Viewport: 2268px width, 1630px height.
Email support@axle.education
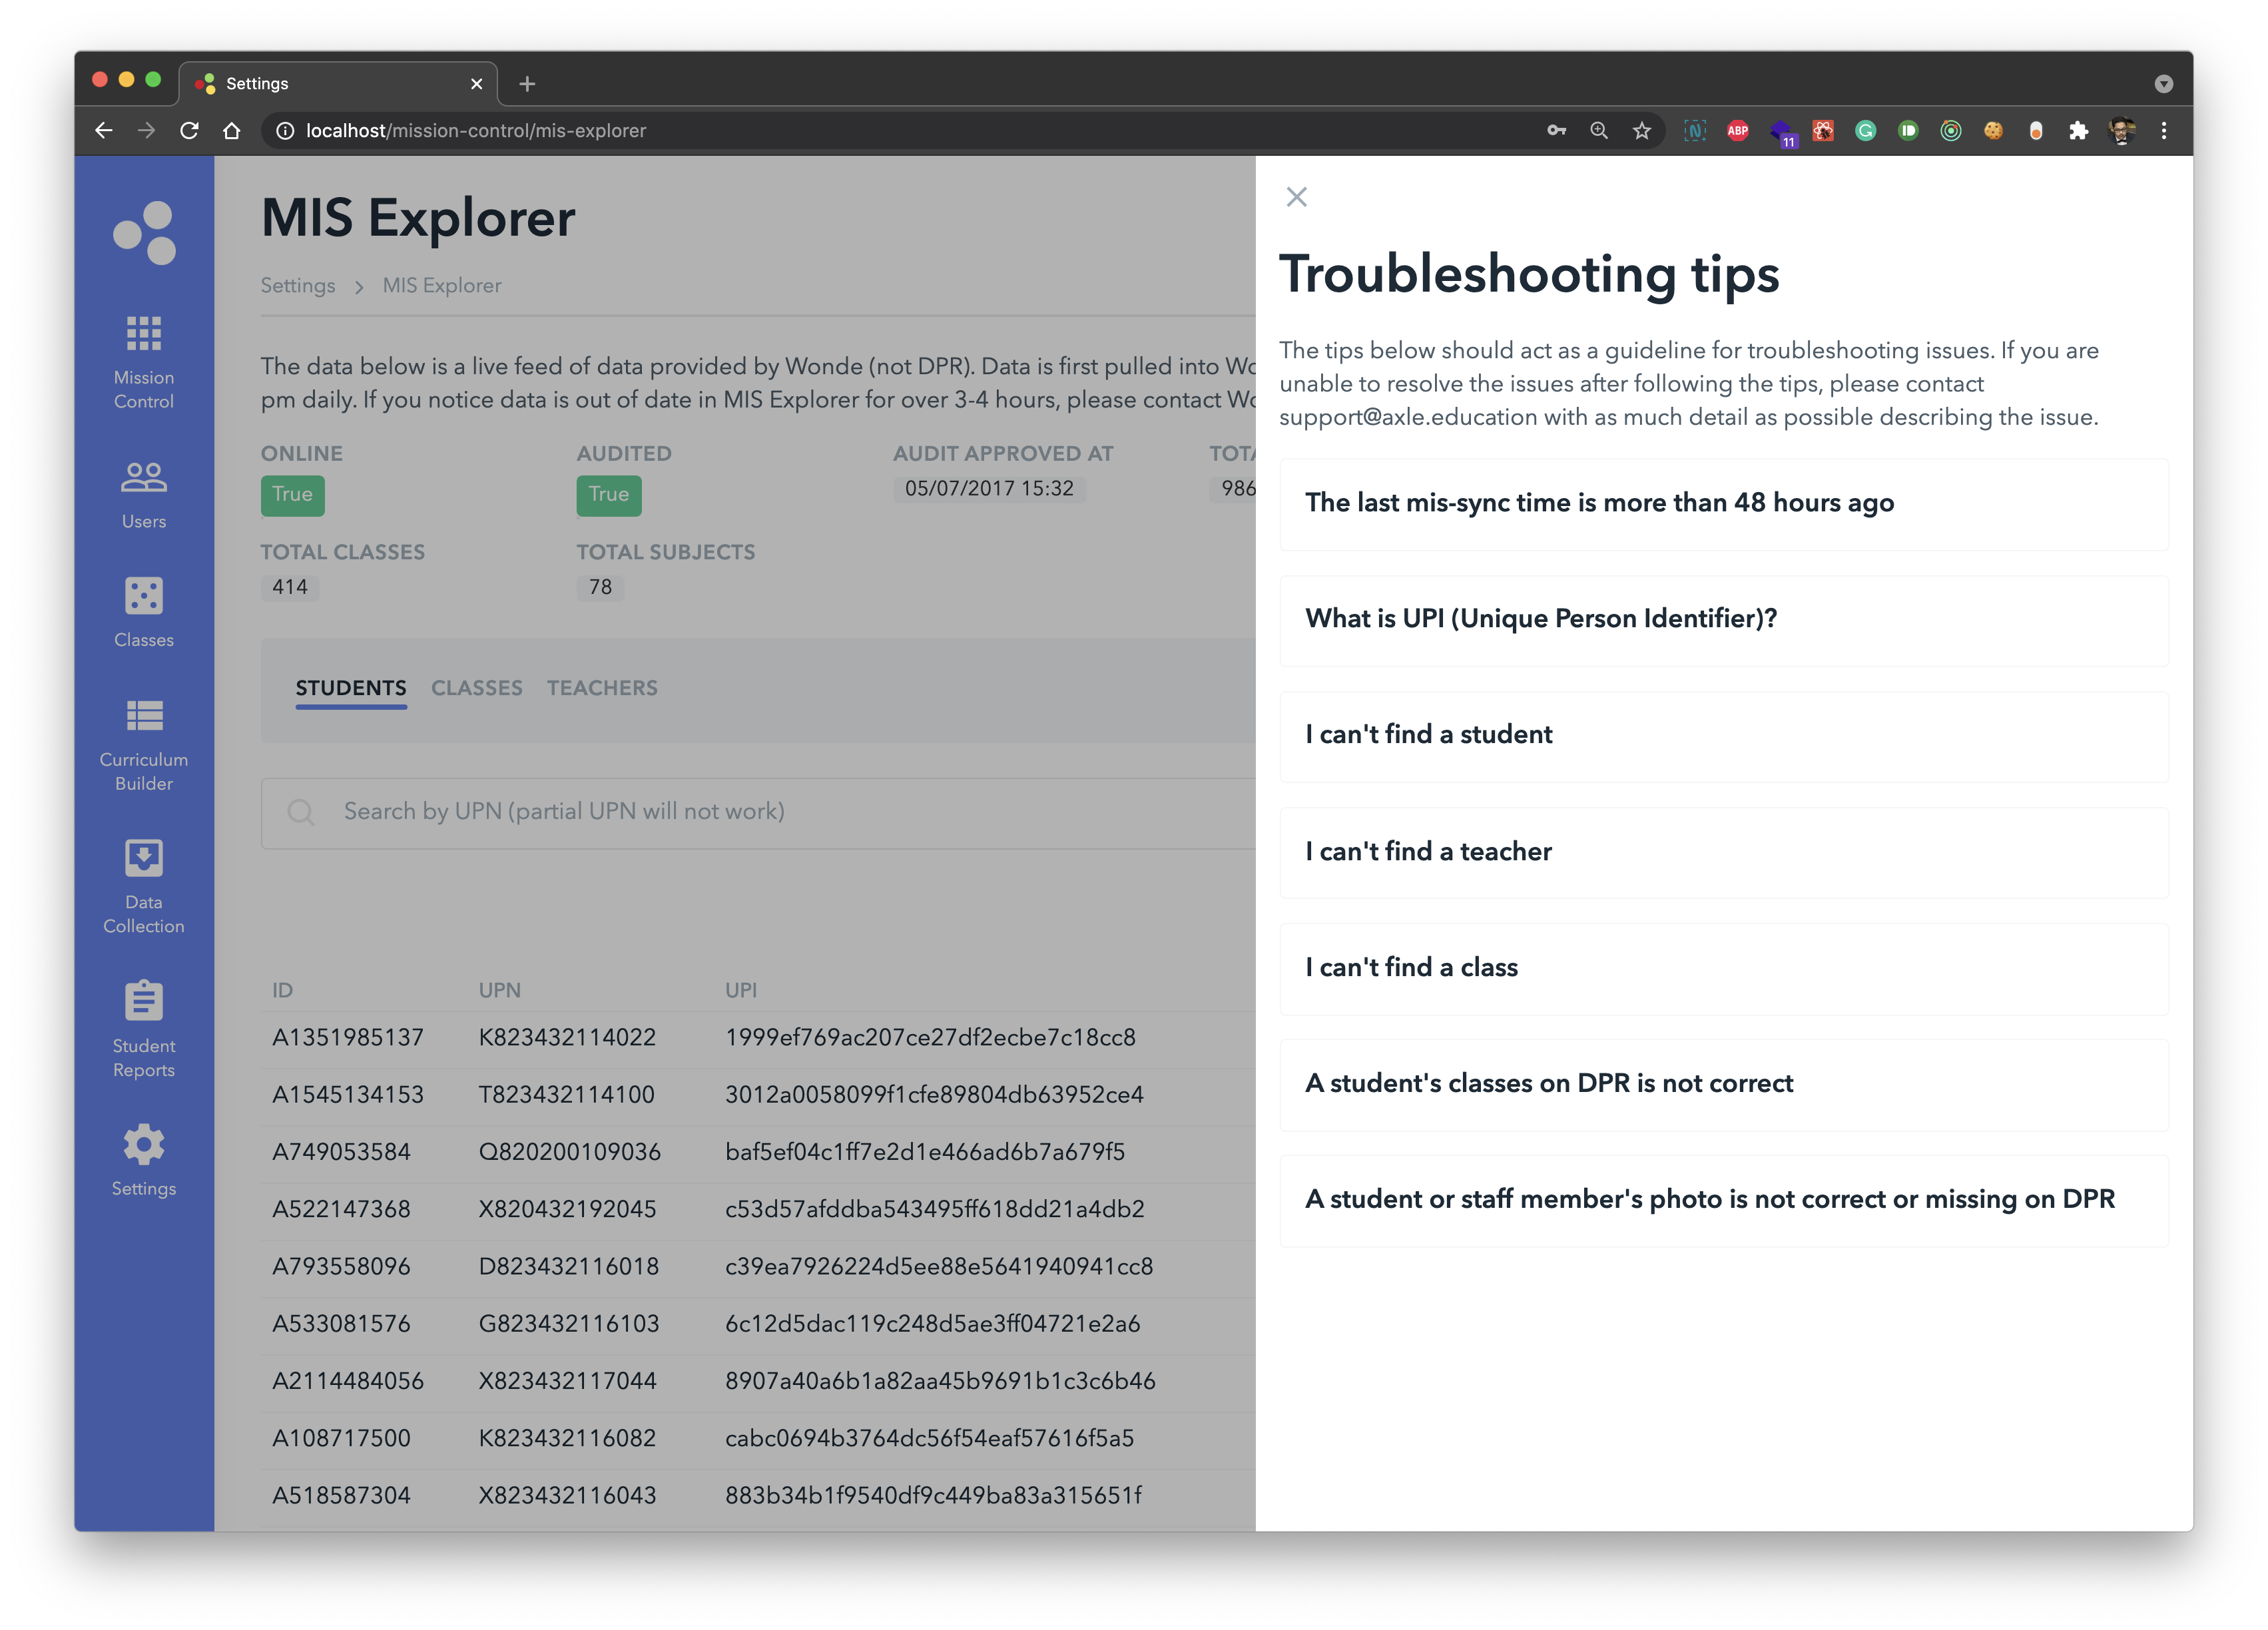(1414, 417)
